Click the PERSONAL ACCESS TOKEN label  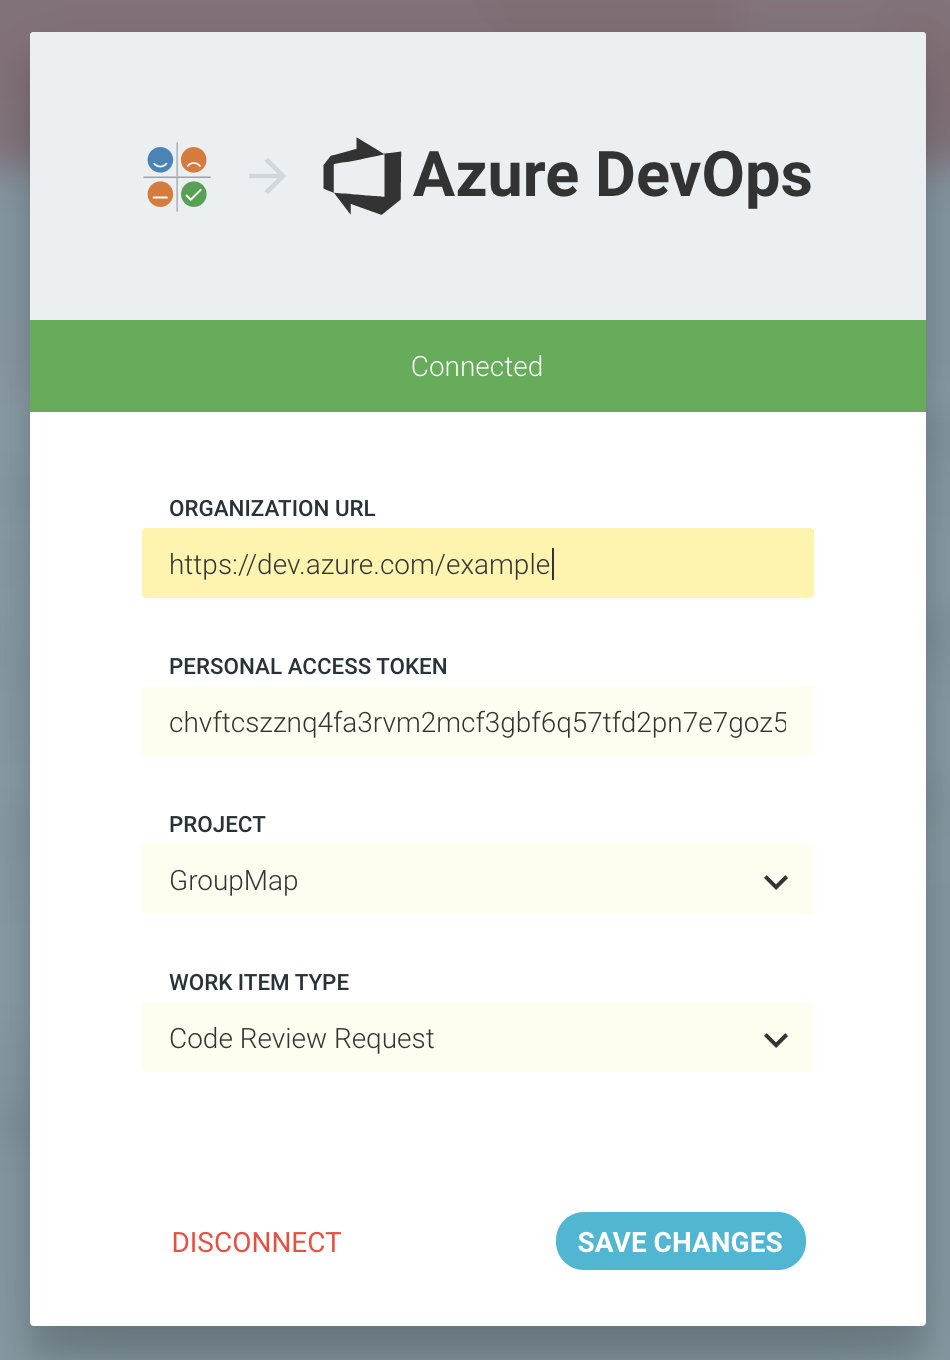point(308,666)
